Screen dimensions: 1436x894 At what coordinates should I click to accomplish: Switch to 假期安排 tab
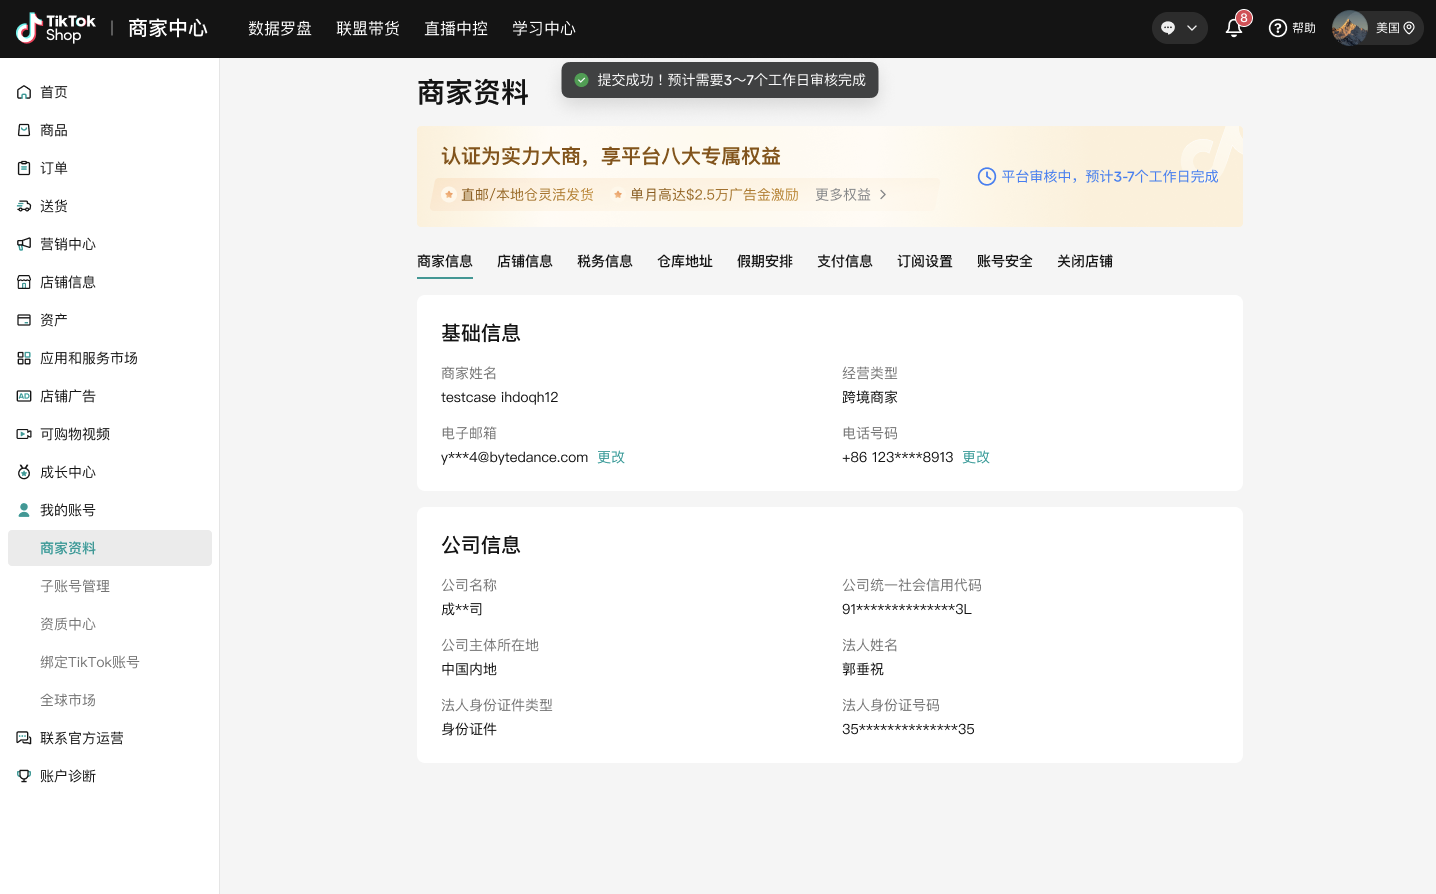pos(765,261)
